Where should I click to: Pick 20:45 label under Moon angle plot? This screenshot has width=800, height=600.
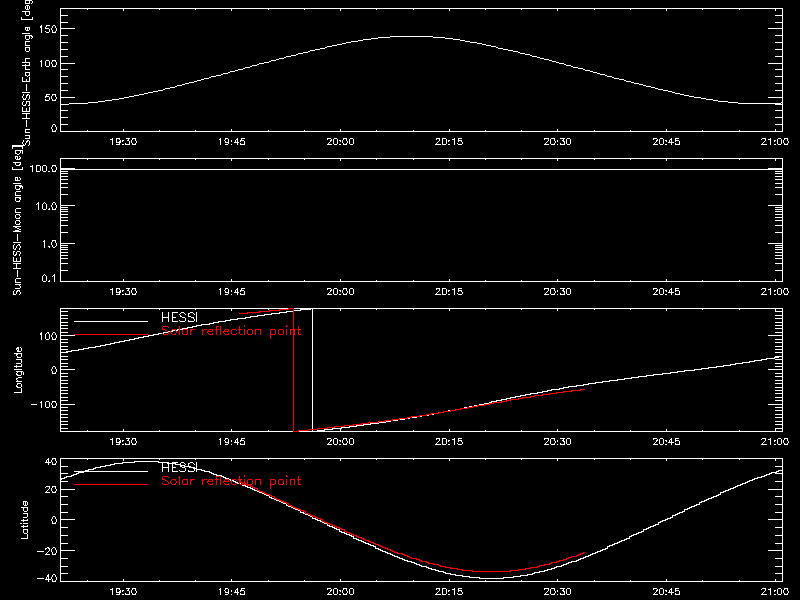(666, 292)
